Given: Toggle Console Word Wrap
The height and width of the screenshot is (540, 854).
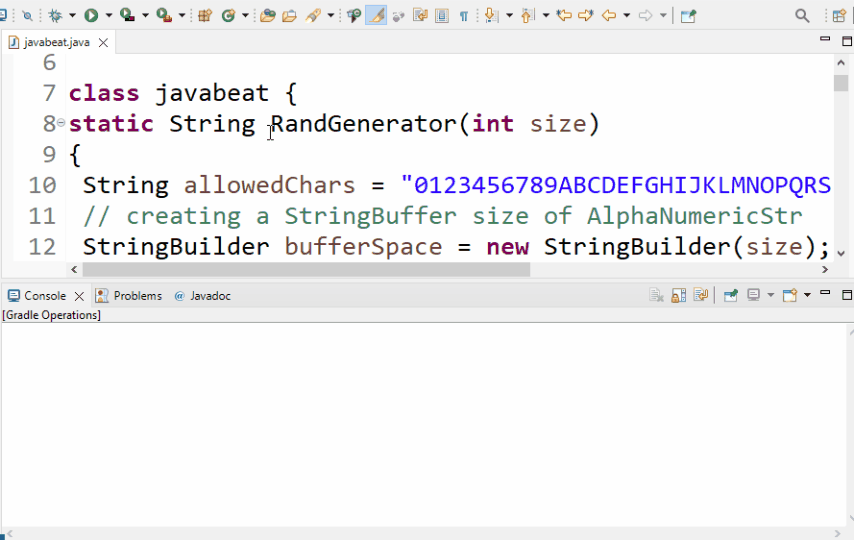Looking at the screenshot, I should coord(700,296).
